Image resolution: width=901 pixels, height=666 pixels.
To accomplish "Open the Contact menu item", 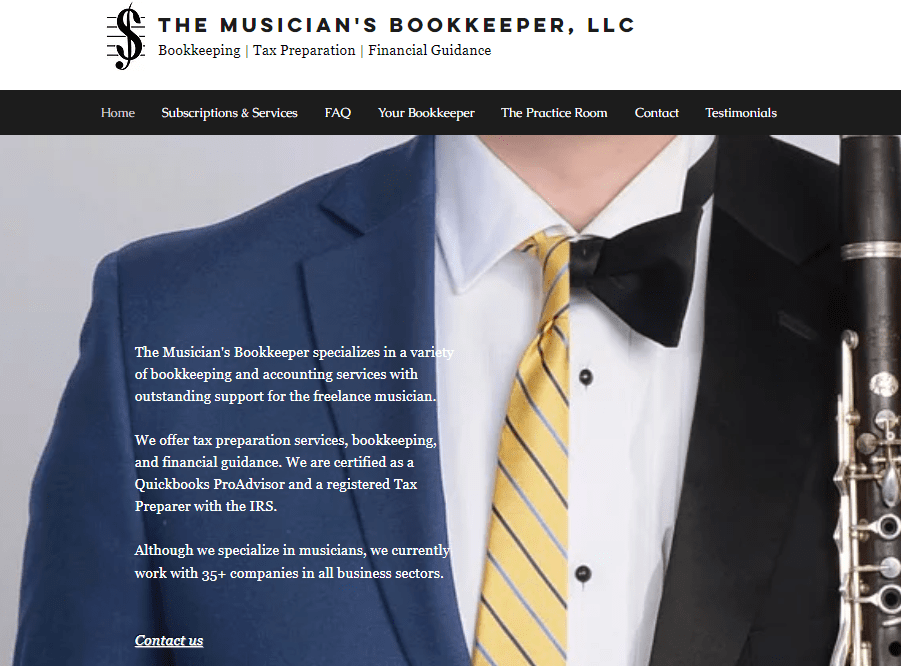I will [656, 113].
